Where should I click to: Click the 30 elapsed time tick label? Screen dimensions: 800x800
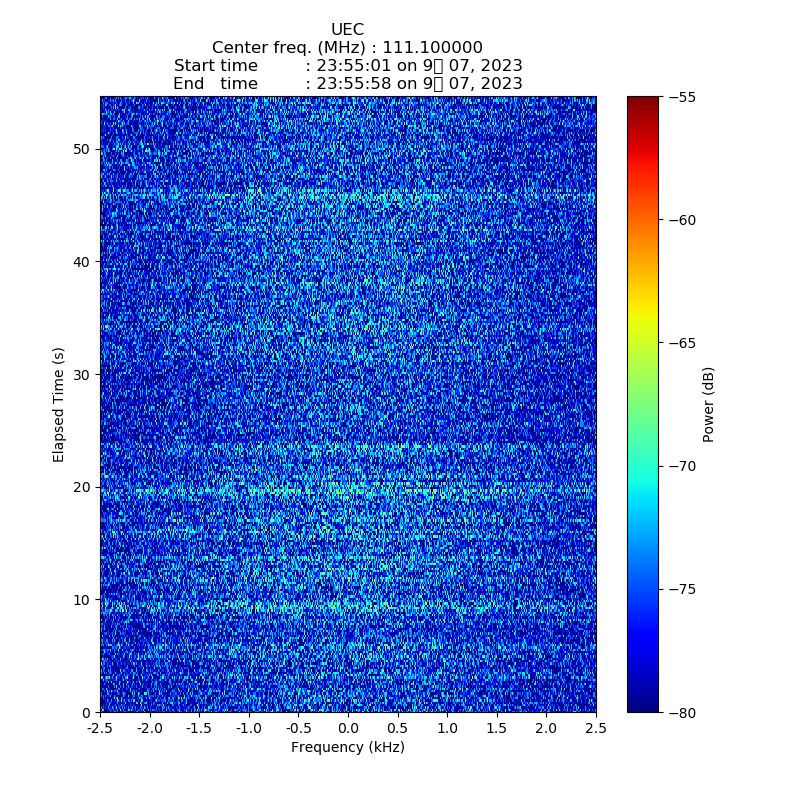coord(80,374)
